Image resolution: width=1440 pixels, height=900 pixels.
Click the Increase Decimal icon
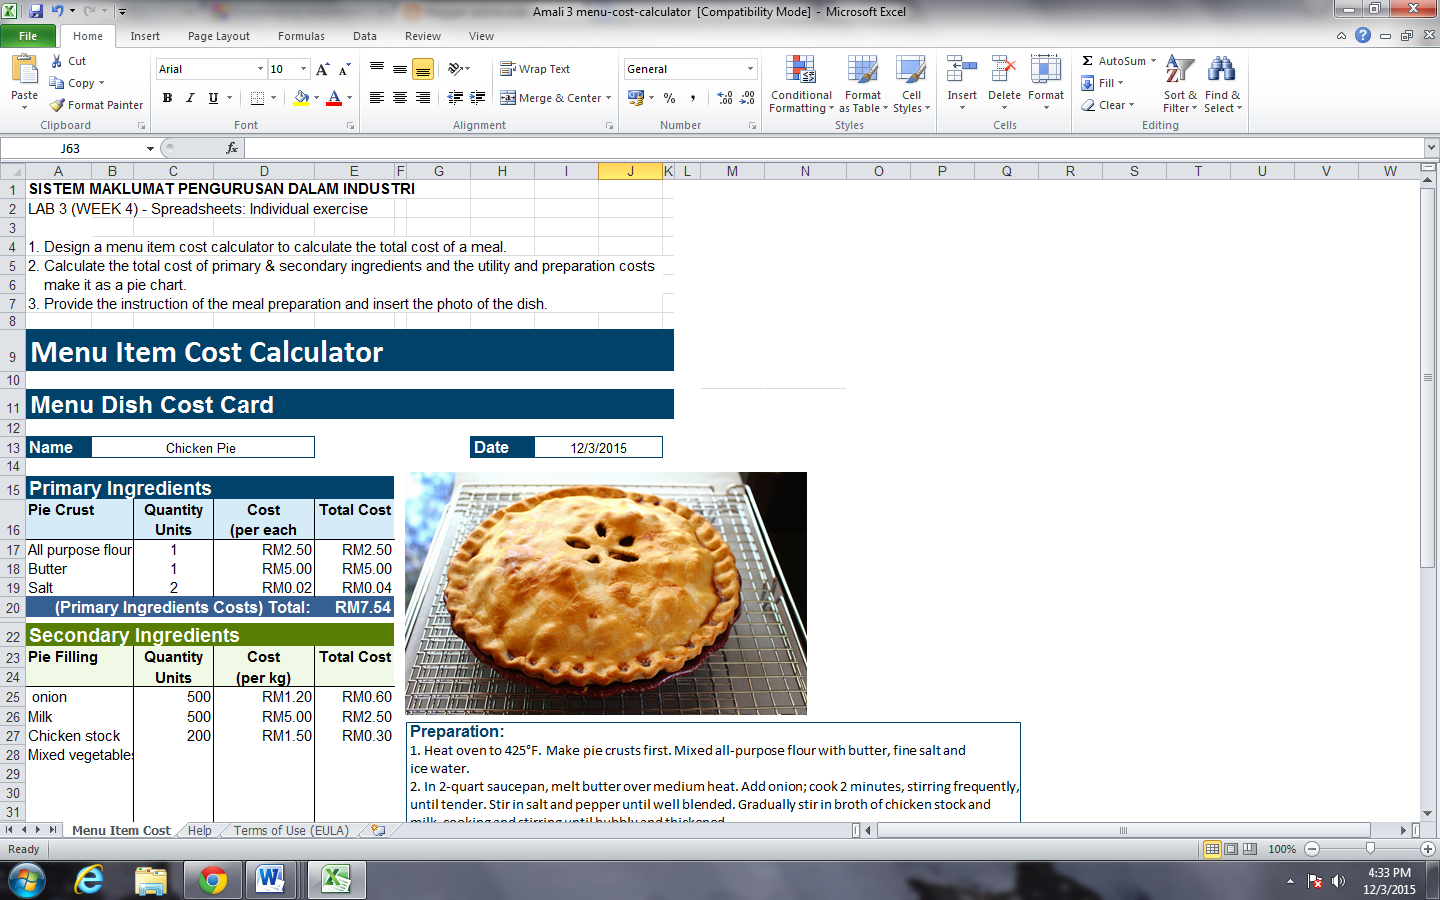pos(723,99)
